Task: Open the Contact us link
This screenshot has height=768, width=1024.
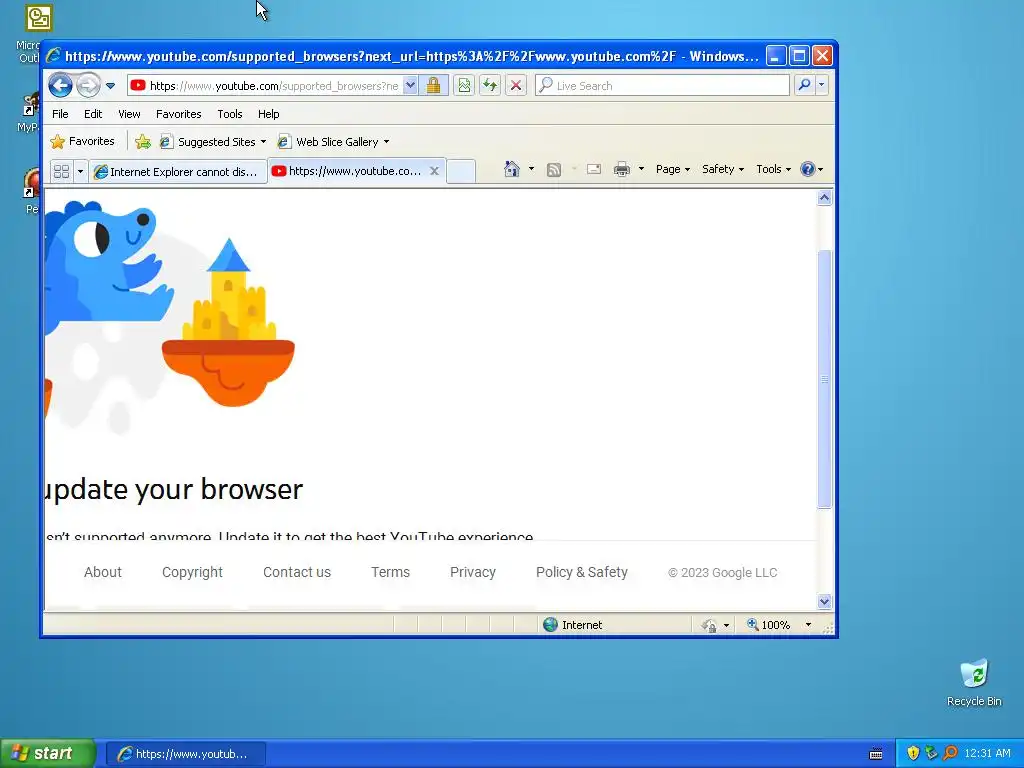Action: [296, 572]
